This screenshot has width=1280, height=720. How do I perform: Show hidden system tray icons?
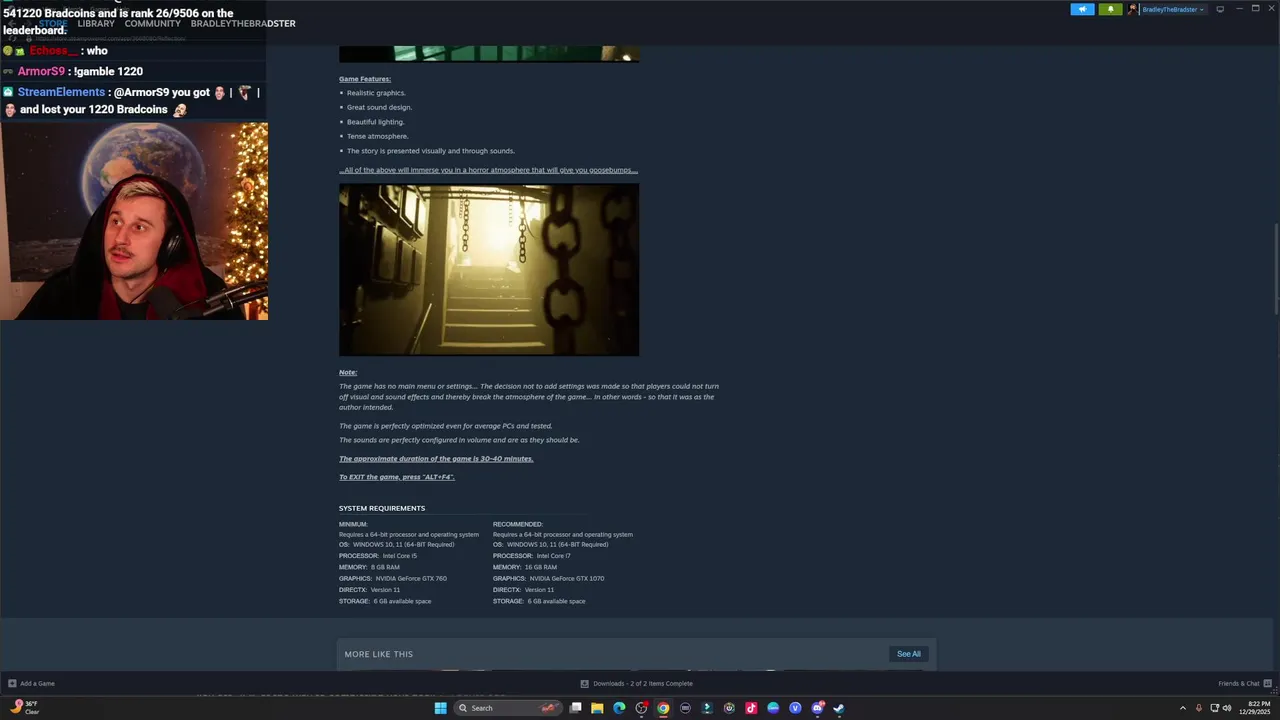coord(1183,708)
